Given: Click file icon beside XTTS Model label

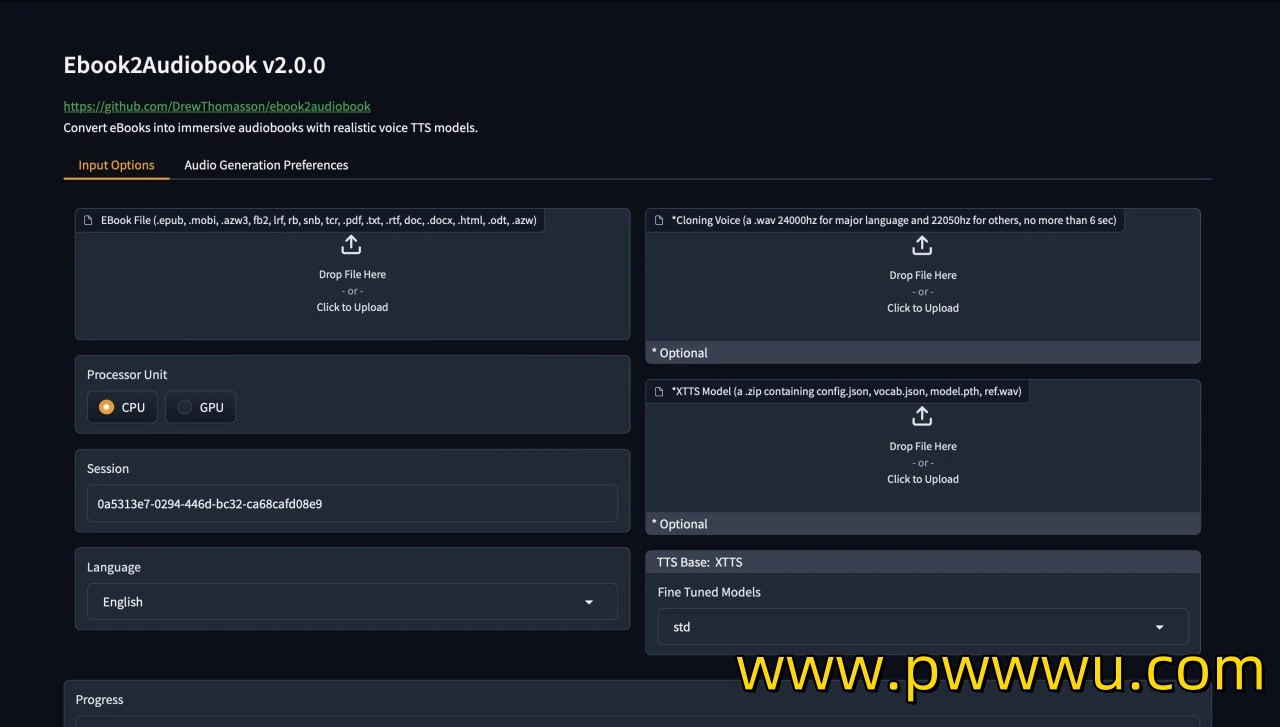Looking at the screenshot, I should (659, 391).
